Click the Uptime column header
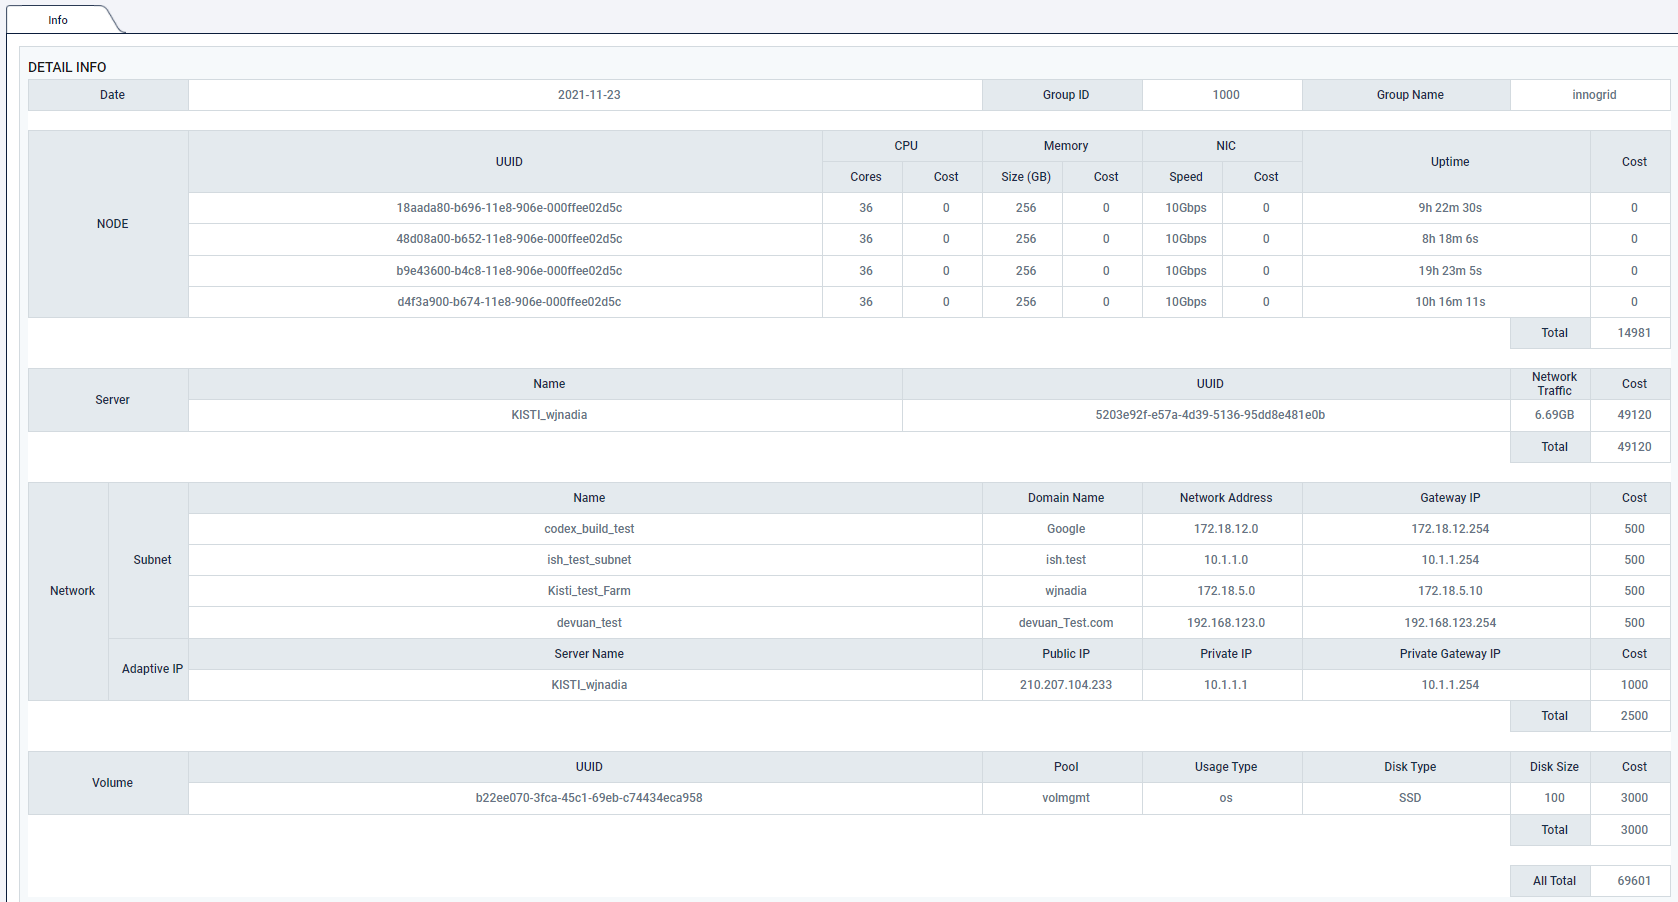Image resolution: width=1678 pixels, height=902 pixels. (x=1446, y=162)
